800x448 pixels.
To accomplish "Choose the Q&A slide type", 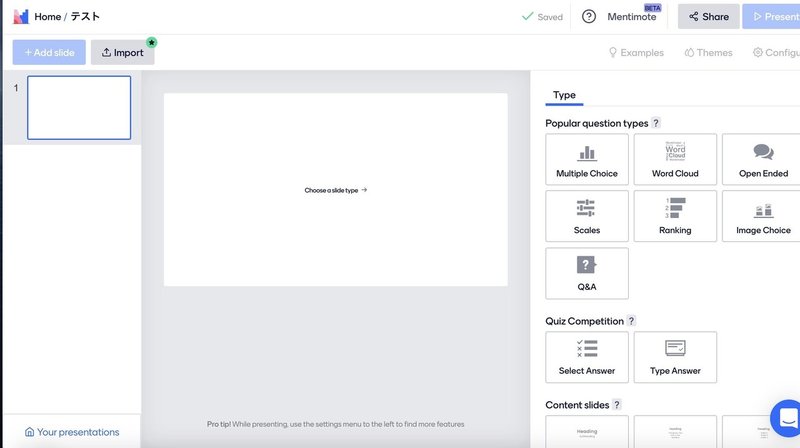I will [x=587, y=273].
